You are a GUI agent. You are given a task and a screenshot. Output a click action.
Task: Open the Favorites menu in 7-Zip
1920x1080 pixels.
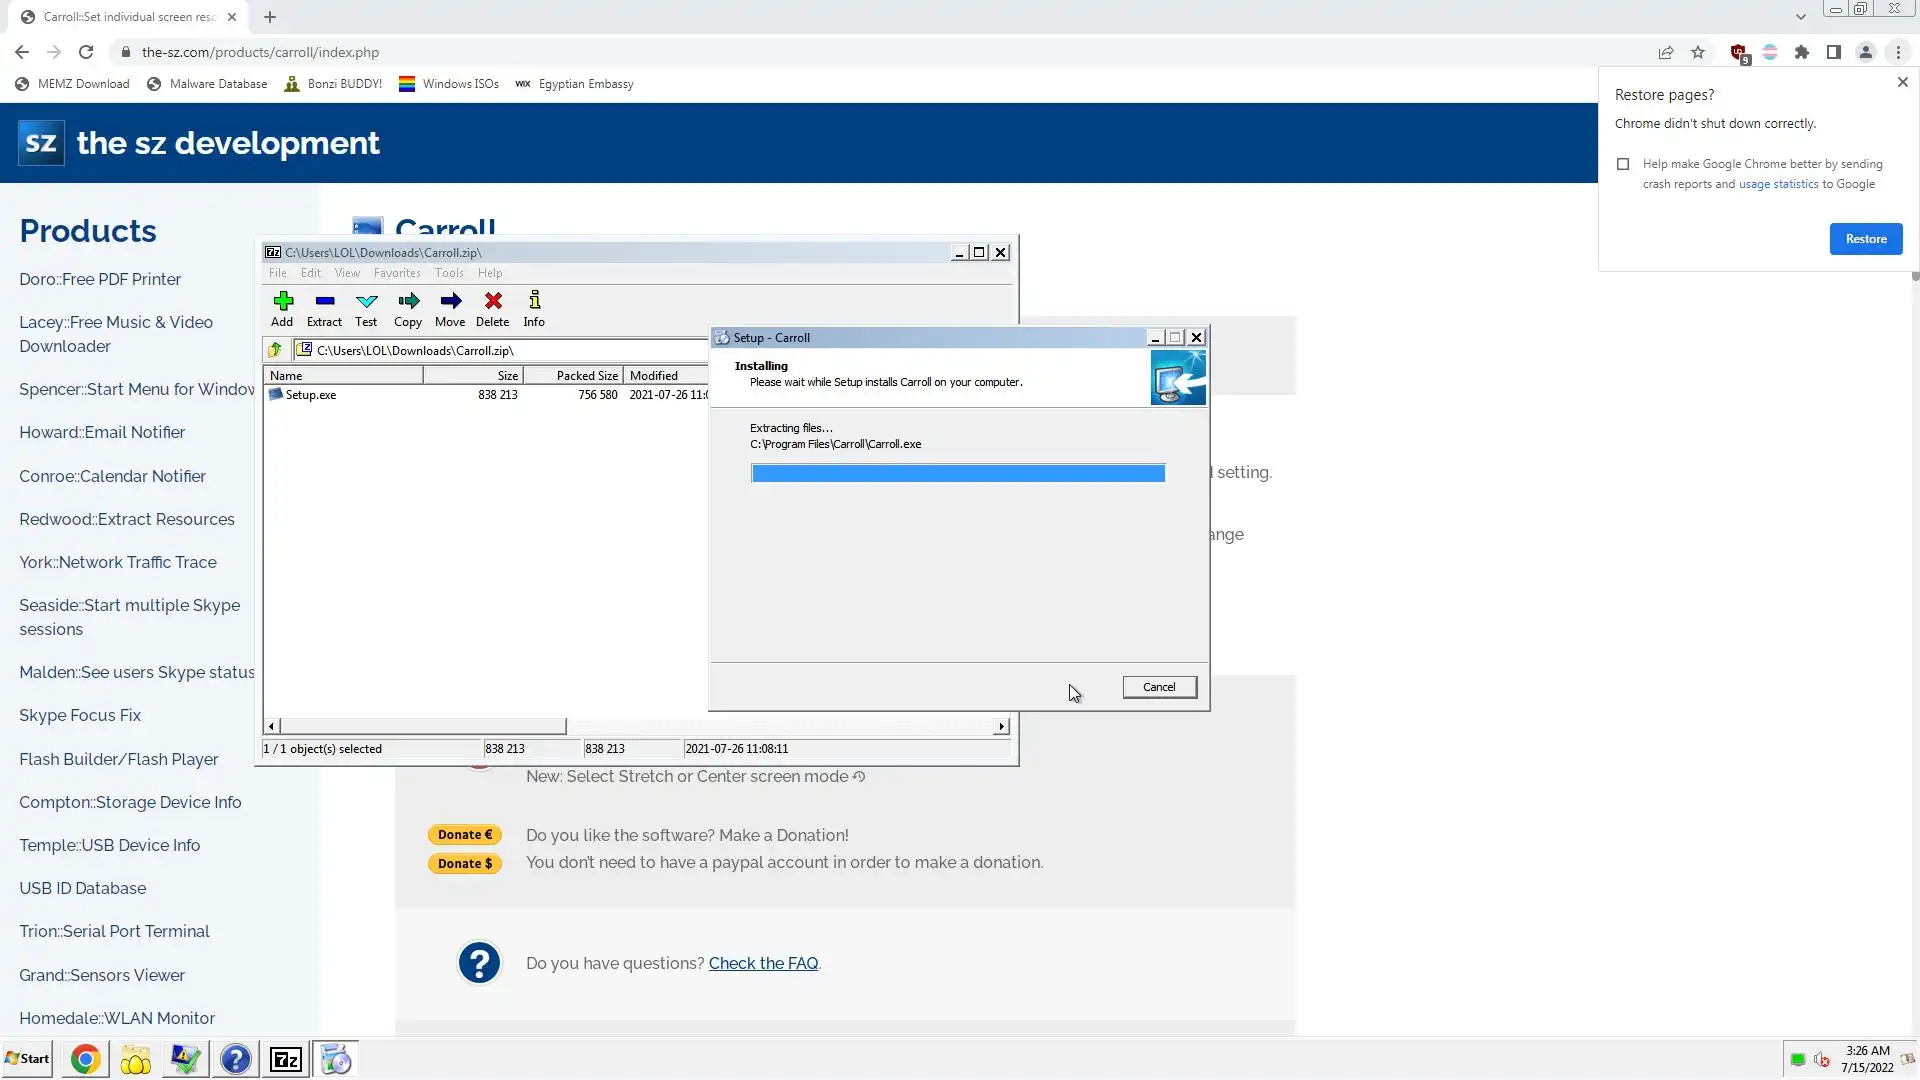(396, 273)
